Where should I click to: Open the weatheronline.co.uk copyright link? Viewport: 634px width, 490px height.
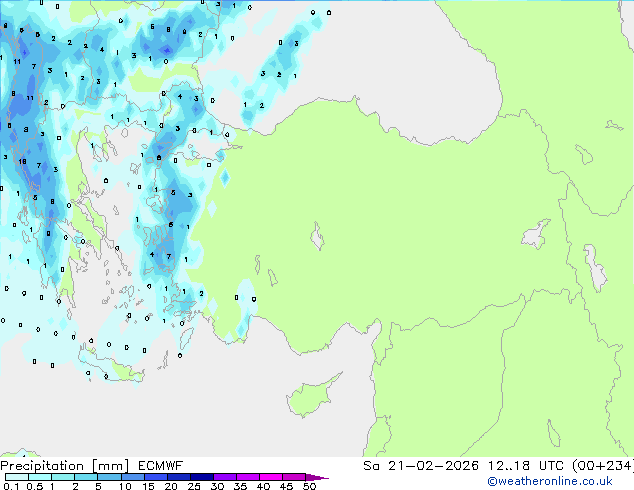click(x=549, y=481)
